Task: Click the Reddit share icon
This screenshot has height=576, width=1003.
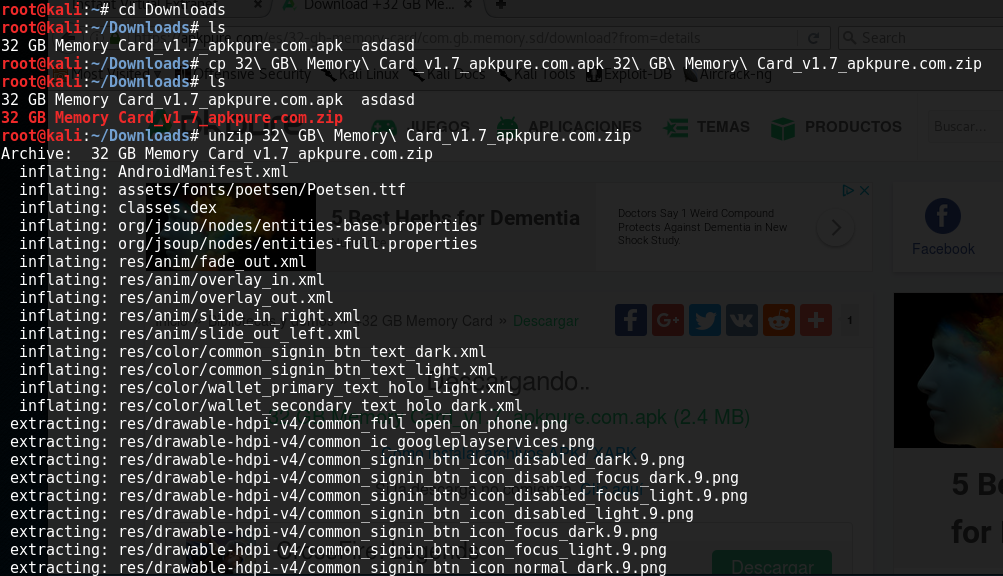Action: point(779,320)
